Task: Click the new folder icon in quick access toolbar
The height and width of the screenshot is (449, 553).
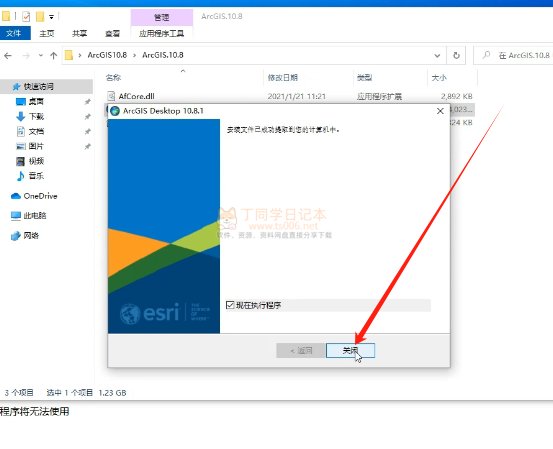Action: pyautogui.click(x=40, y=16)
